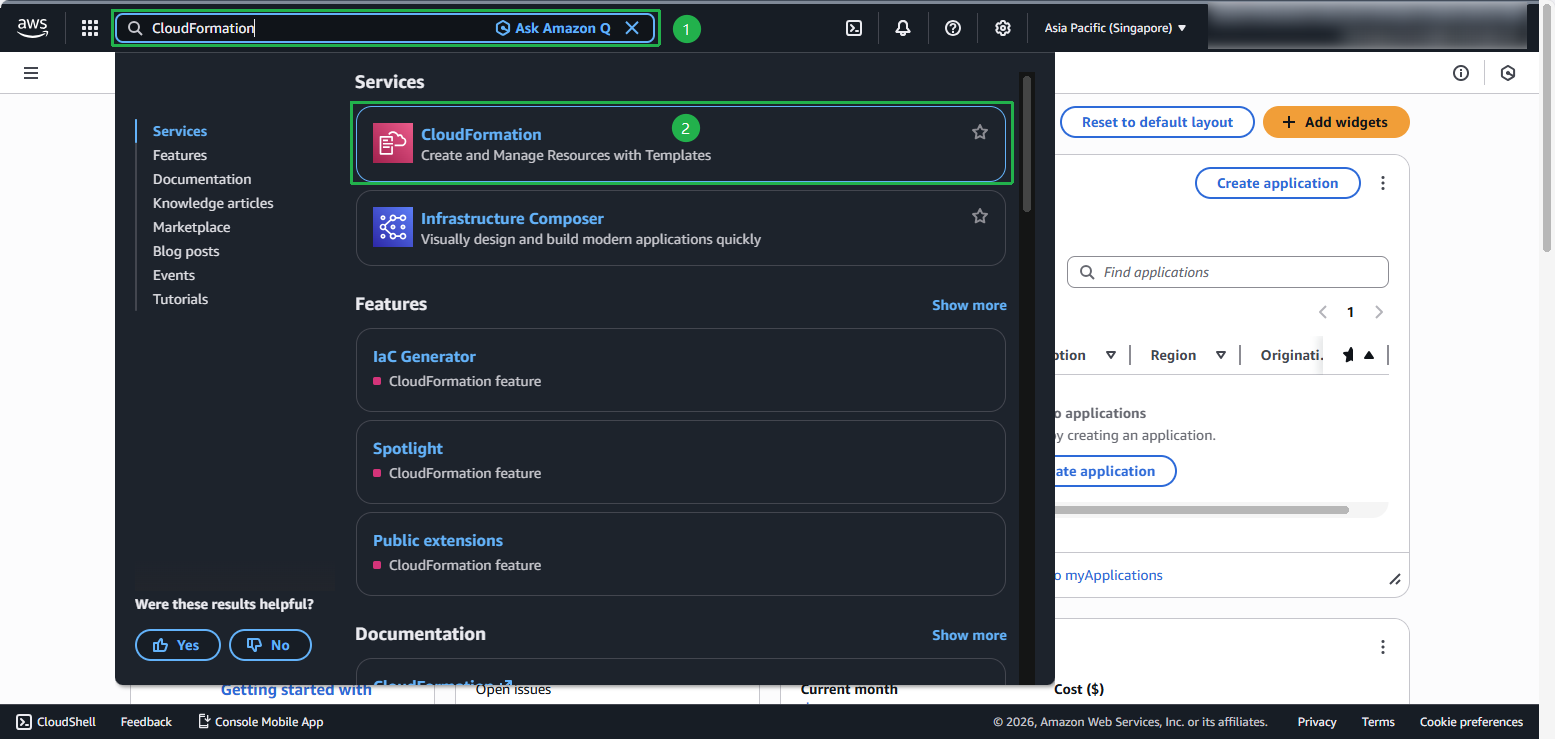Screen dimensions: 1555x739
Task: Favorite CloudFormation using its star
Action: (x=979, y=131)
